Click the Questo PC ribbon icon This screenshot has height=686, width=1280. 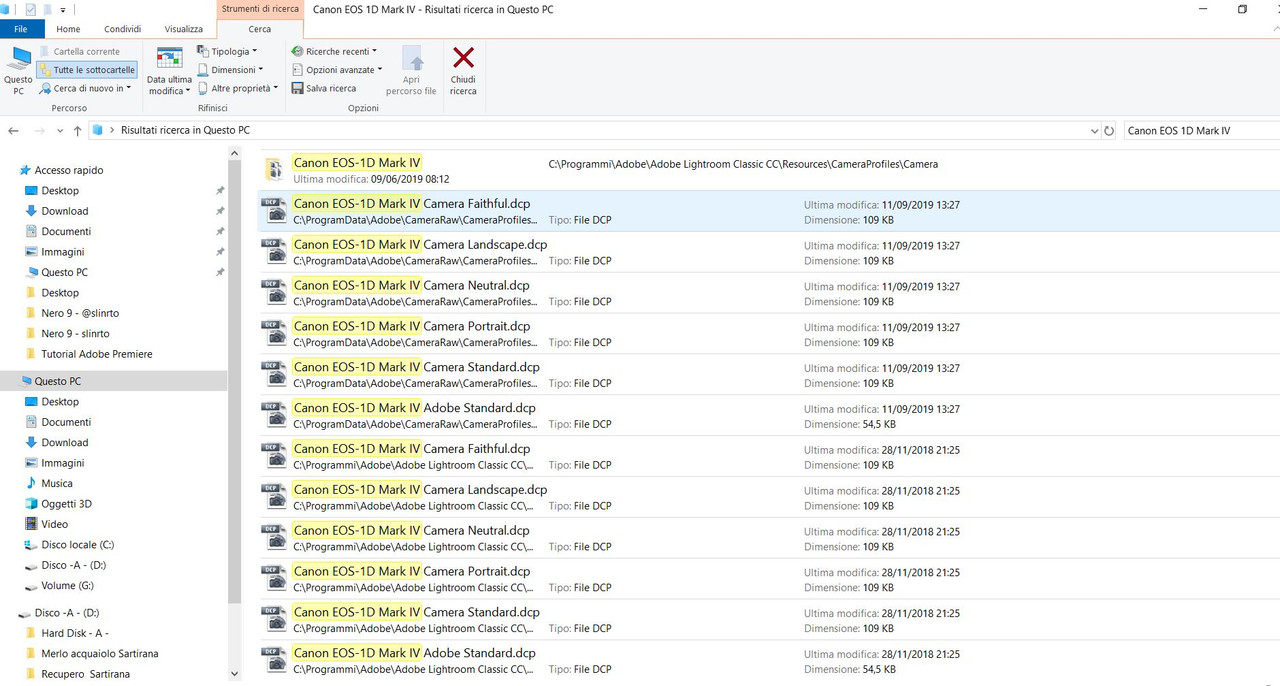tap(18, 70)
